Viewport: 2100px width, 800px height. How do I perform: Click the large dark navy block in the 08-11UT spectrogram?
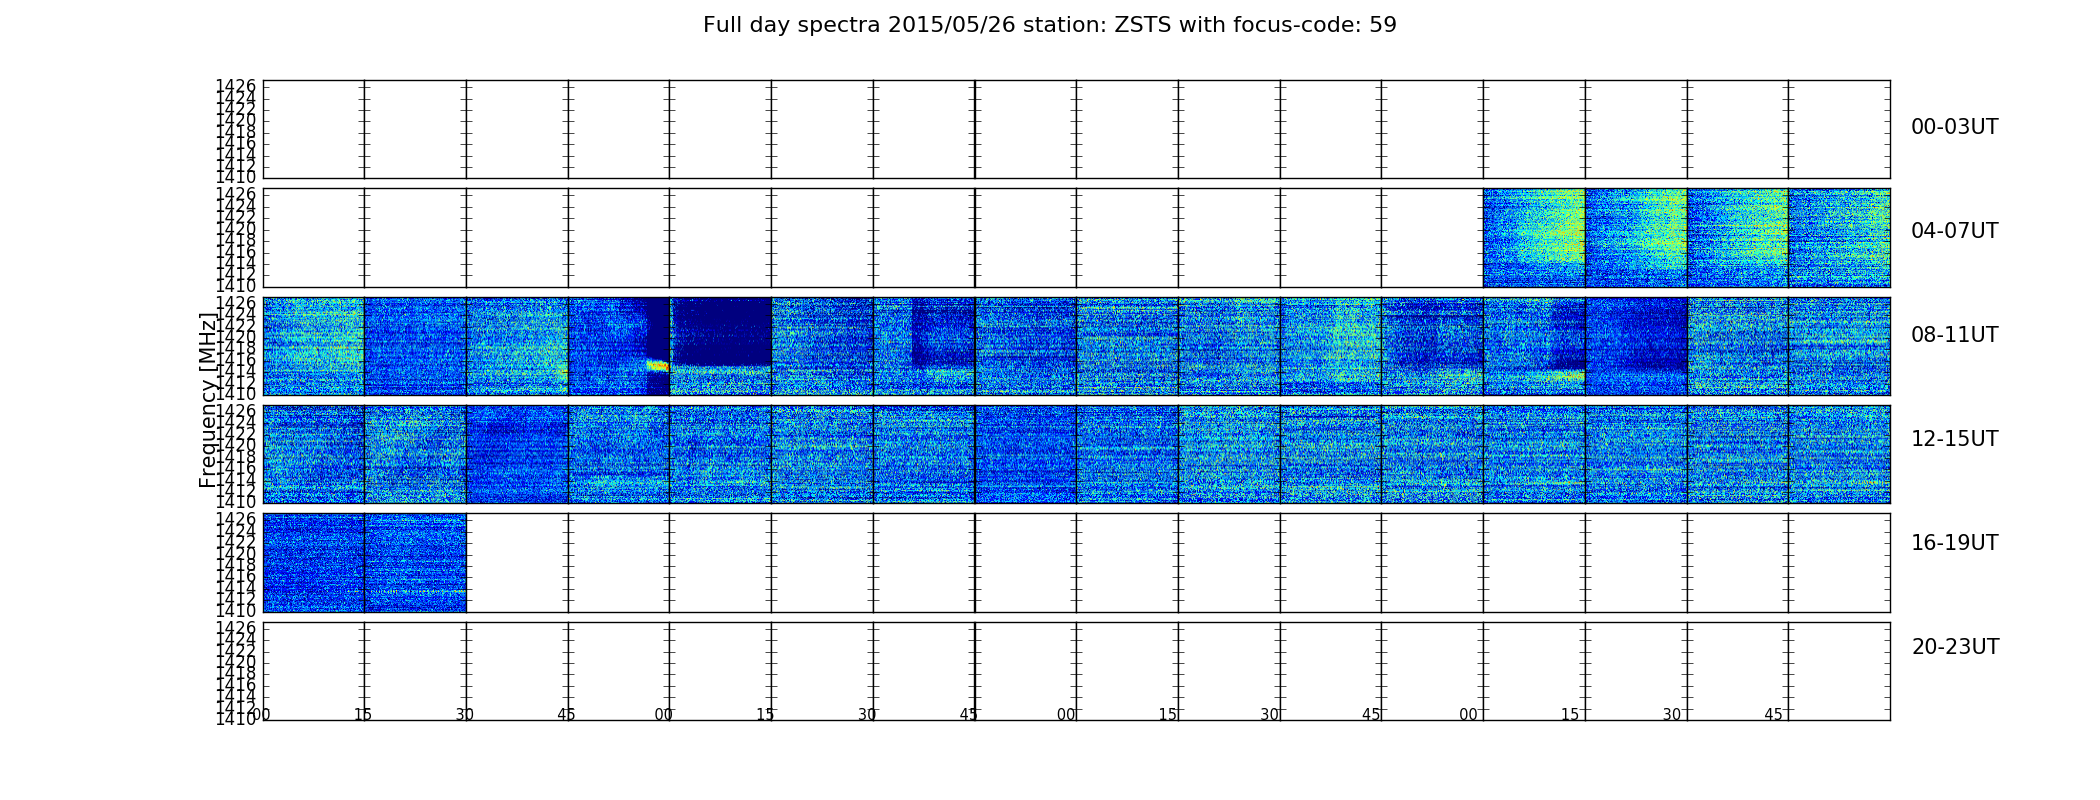tap(721, 333)
